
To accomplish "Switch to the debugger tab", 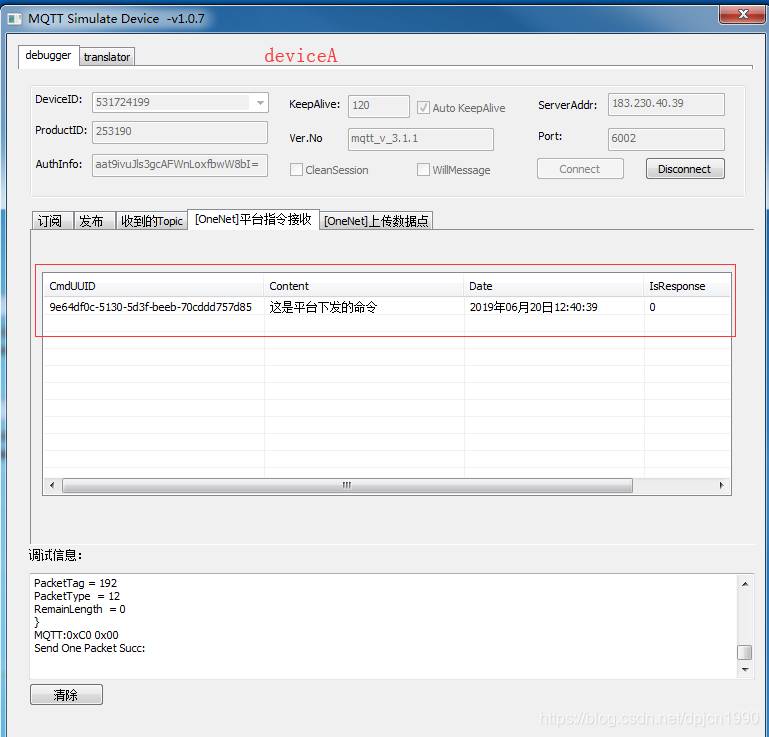I will point(48,56).
